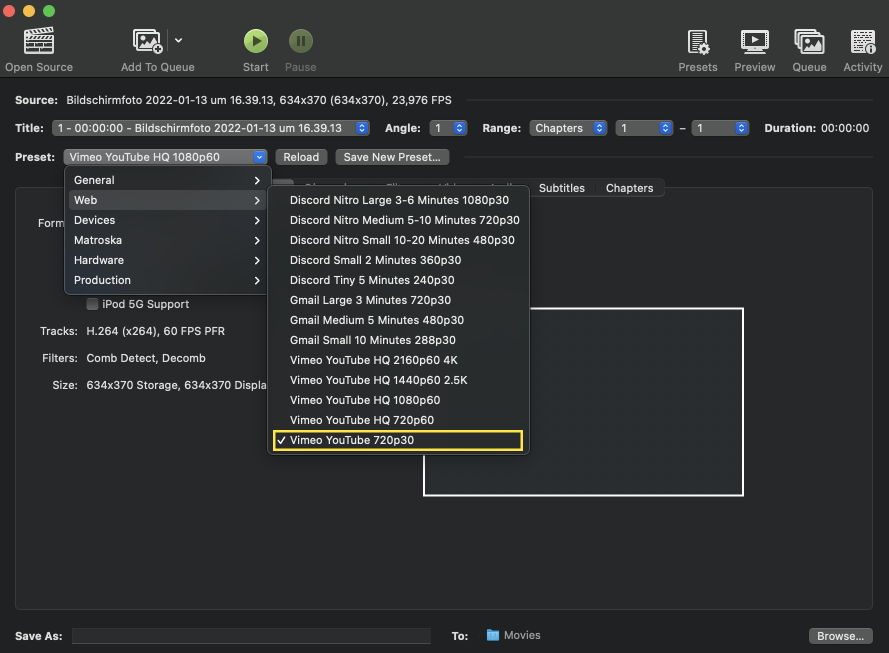This screenshot has height=653, width=889.
Task: Choose Vimeo YouTube HQ 1080p60 menu entry
Action: [x=399, y=400]
